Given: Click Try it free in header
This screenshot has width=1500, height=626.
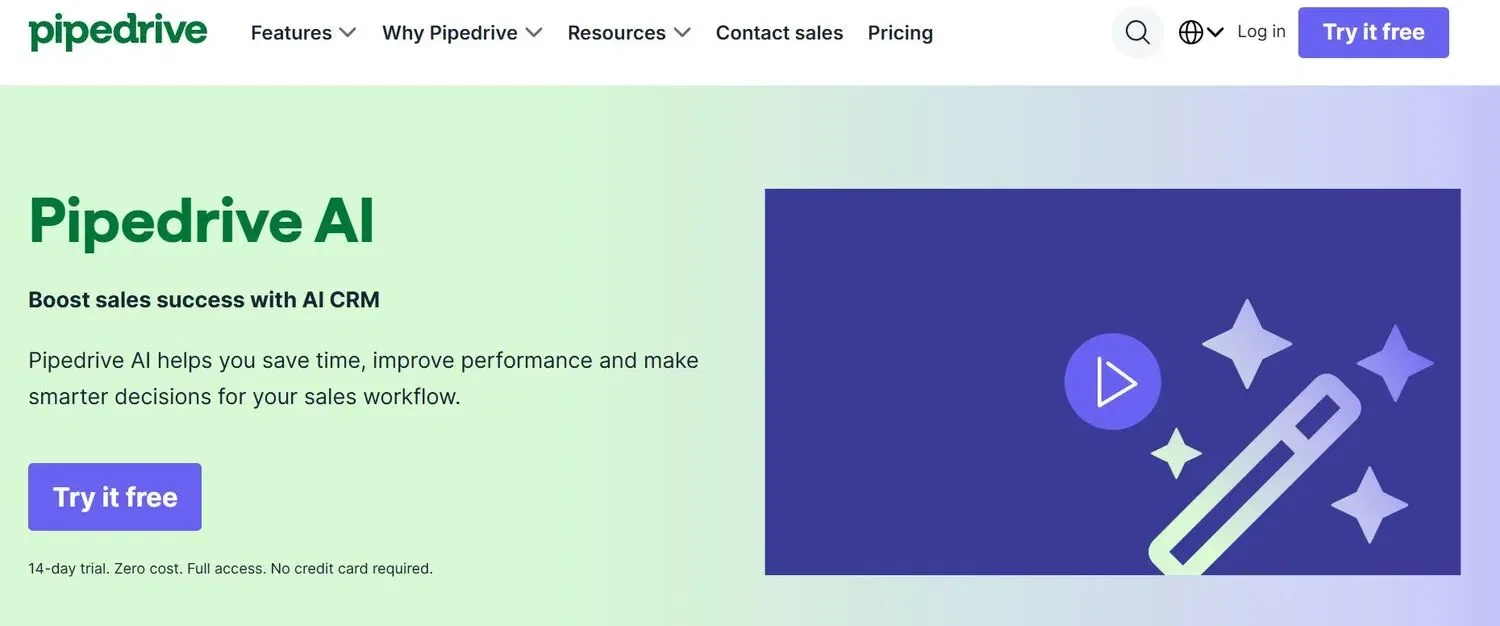Looking at the screenshot, I should (1373, 32).
